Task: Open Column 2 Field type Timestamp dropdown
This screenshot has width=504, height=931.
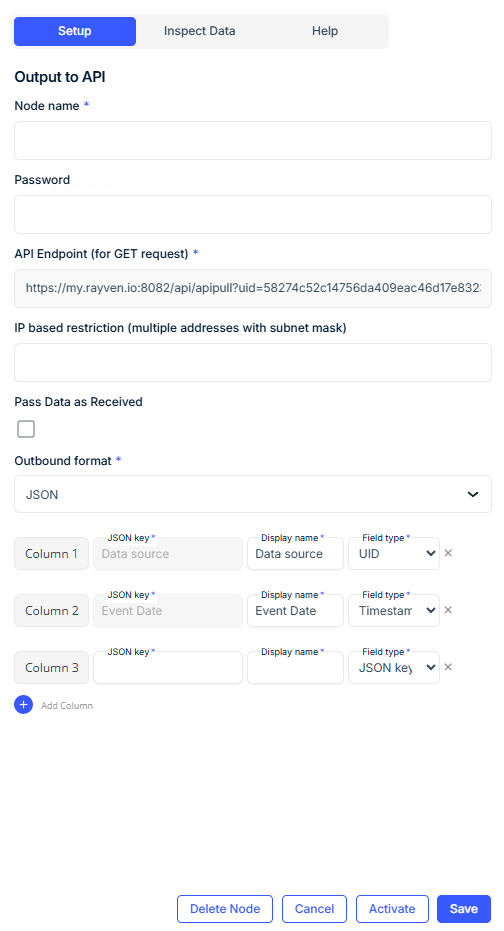Action: tap(394, 610)
